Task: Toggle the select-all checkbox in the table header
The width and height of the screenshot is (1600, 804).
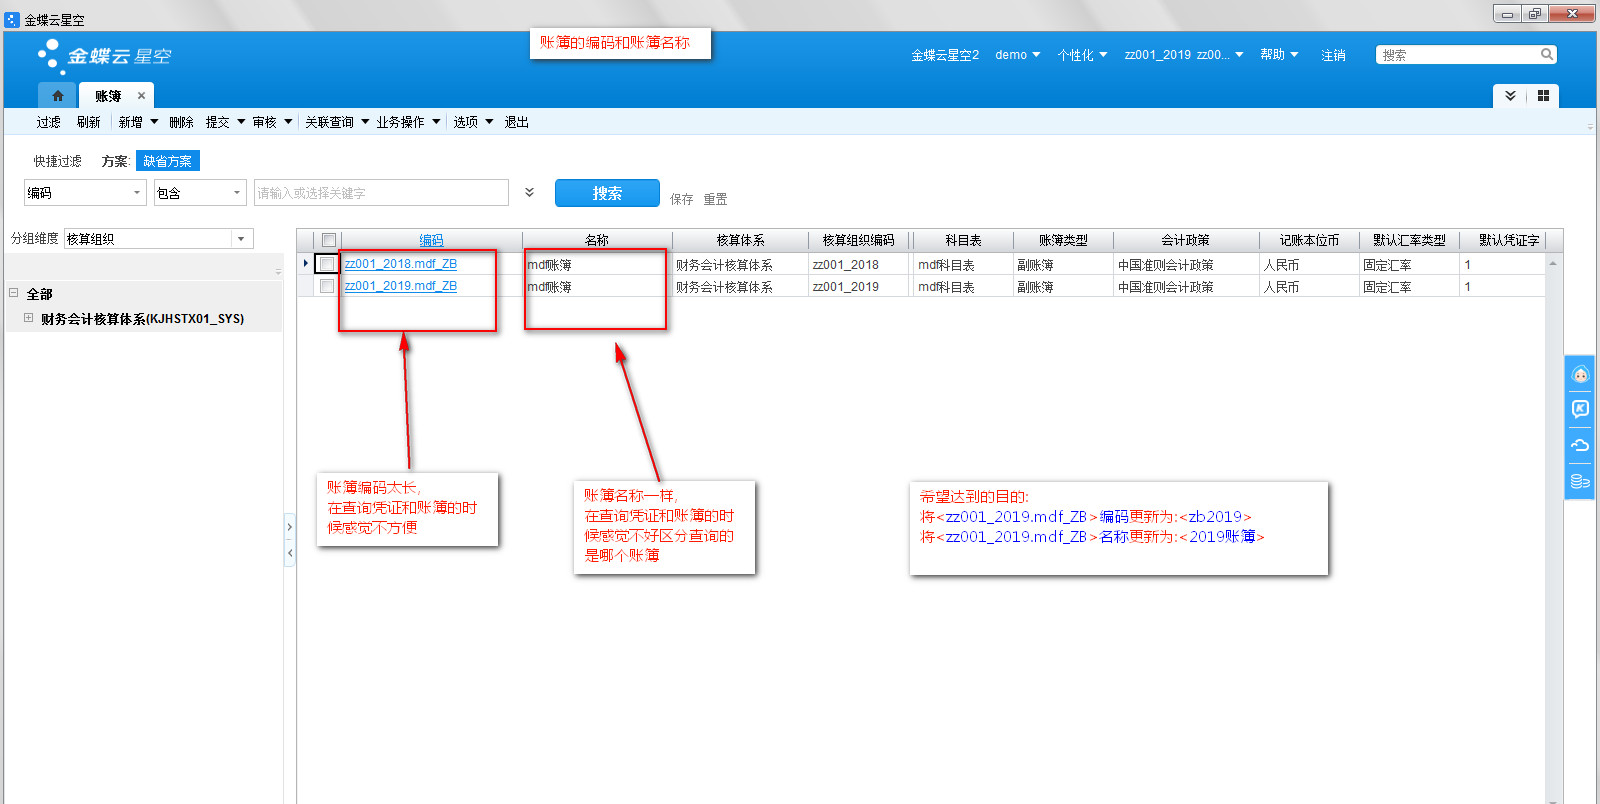Action: tap(328, 240)
